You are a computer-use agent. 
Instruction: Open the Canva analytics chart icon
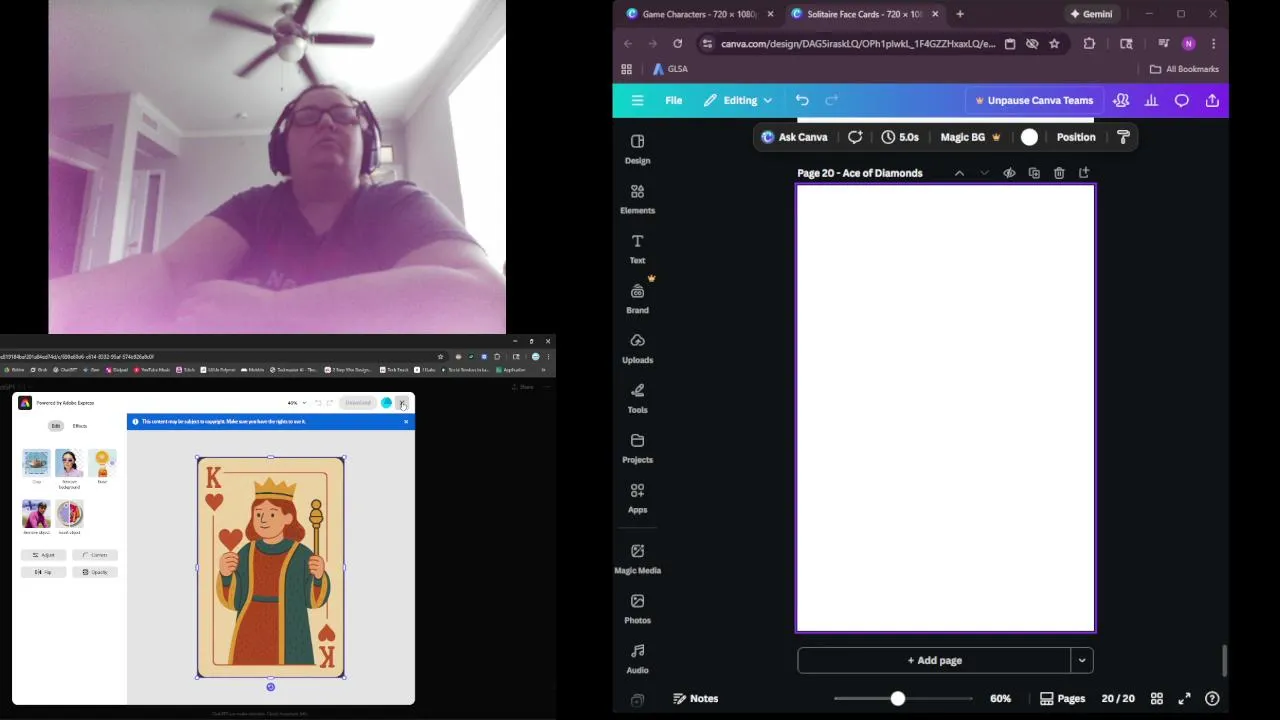pyautogui.click(x=1151, y=100)
